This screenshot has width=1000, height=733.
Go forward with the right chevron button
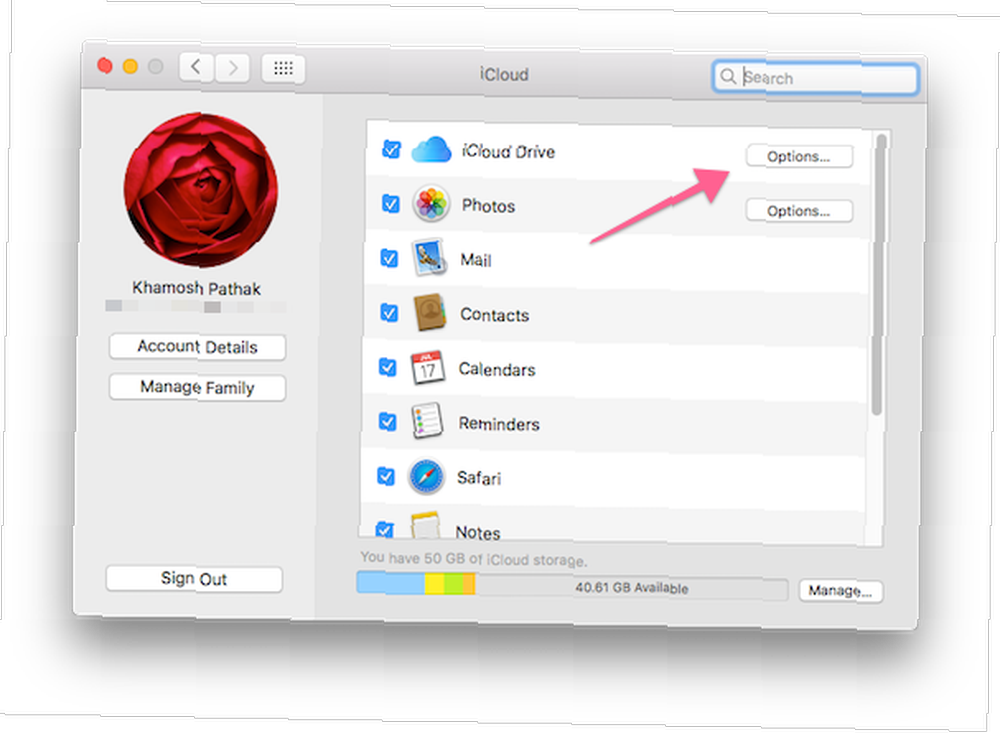click(x=232, y=67)
